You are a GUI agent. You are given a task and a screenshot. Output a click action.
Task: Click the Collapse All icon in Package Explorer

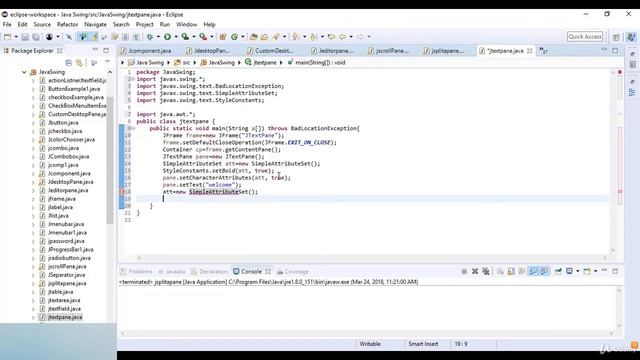(x=69, y=62)
